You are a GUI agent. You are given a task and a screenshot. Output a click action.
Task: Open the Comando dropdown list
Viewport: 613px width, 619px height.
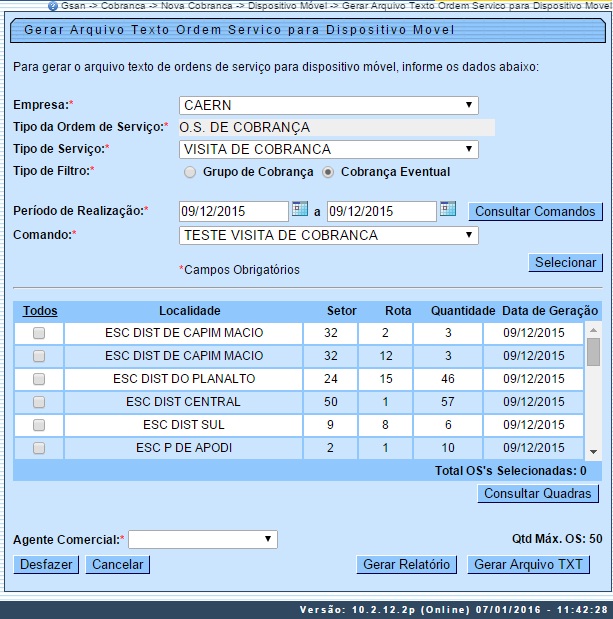pos(329,236)
